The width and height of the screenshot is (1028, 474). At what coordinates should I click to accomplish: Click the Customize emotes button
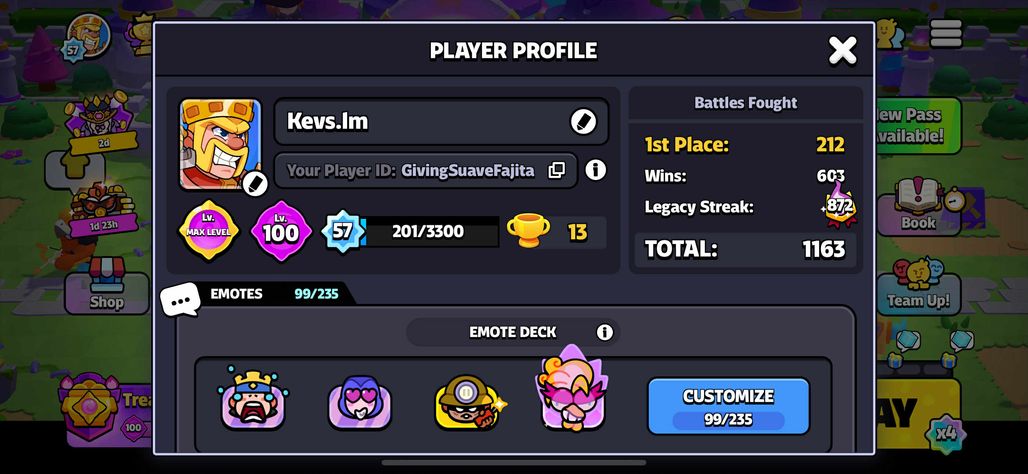(x=728, y=406)
